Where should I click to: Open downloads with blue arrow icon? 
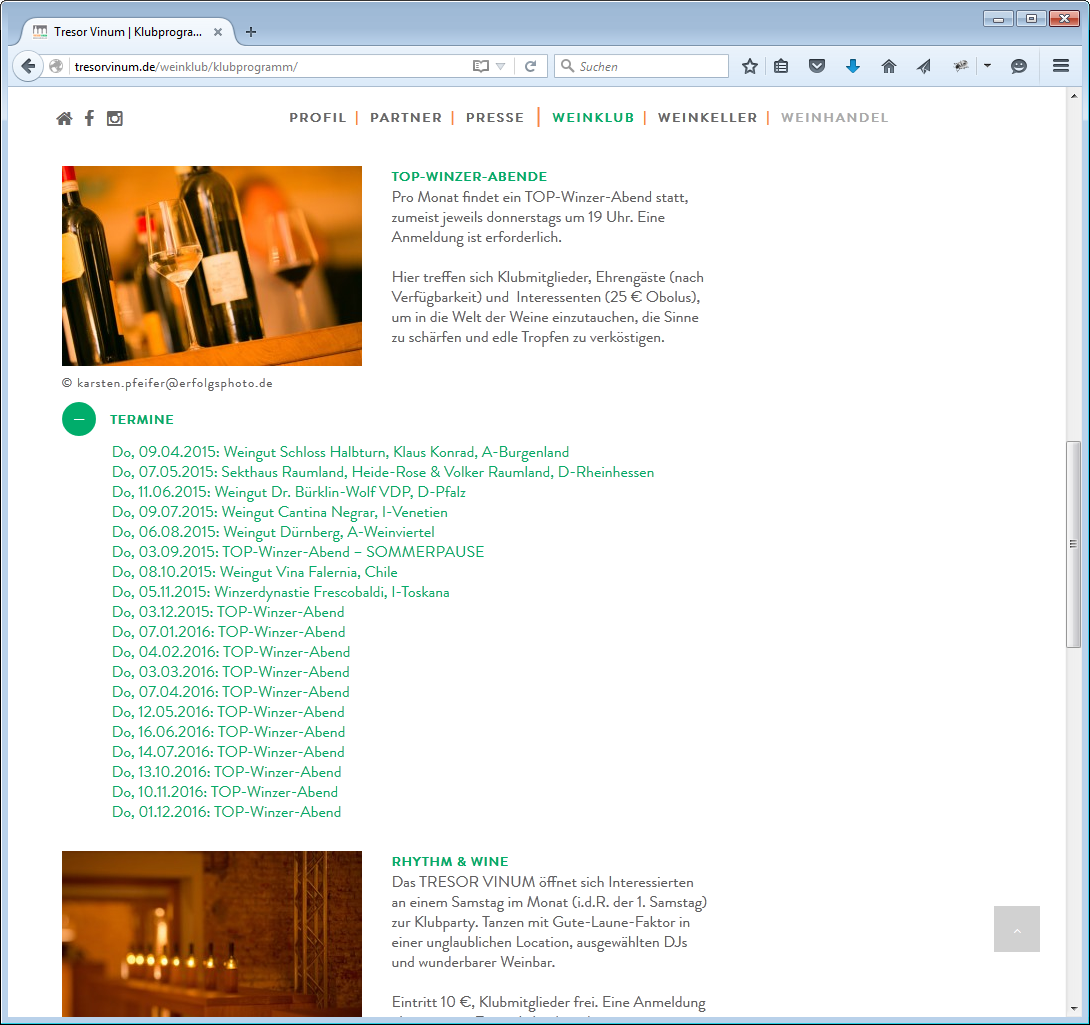[x=853, y=66]
